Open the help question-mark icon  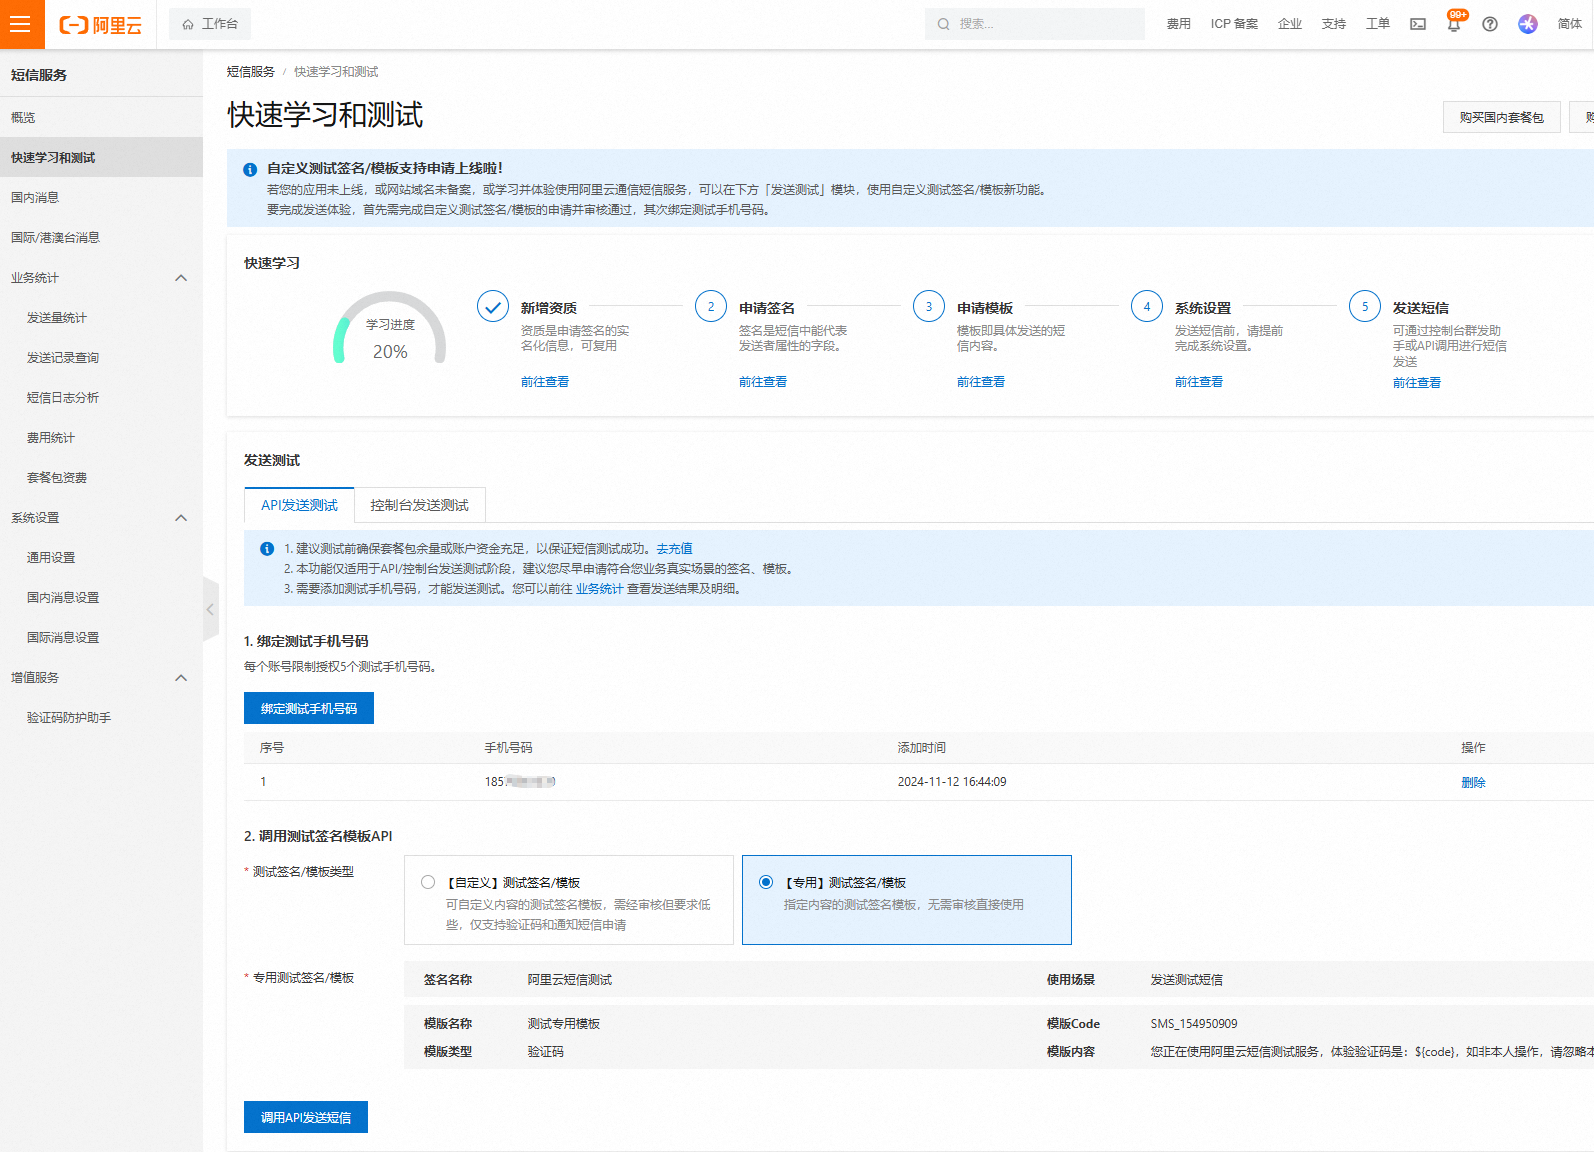point(1490,24)
